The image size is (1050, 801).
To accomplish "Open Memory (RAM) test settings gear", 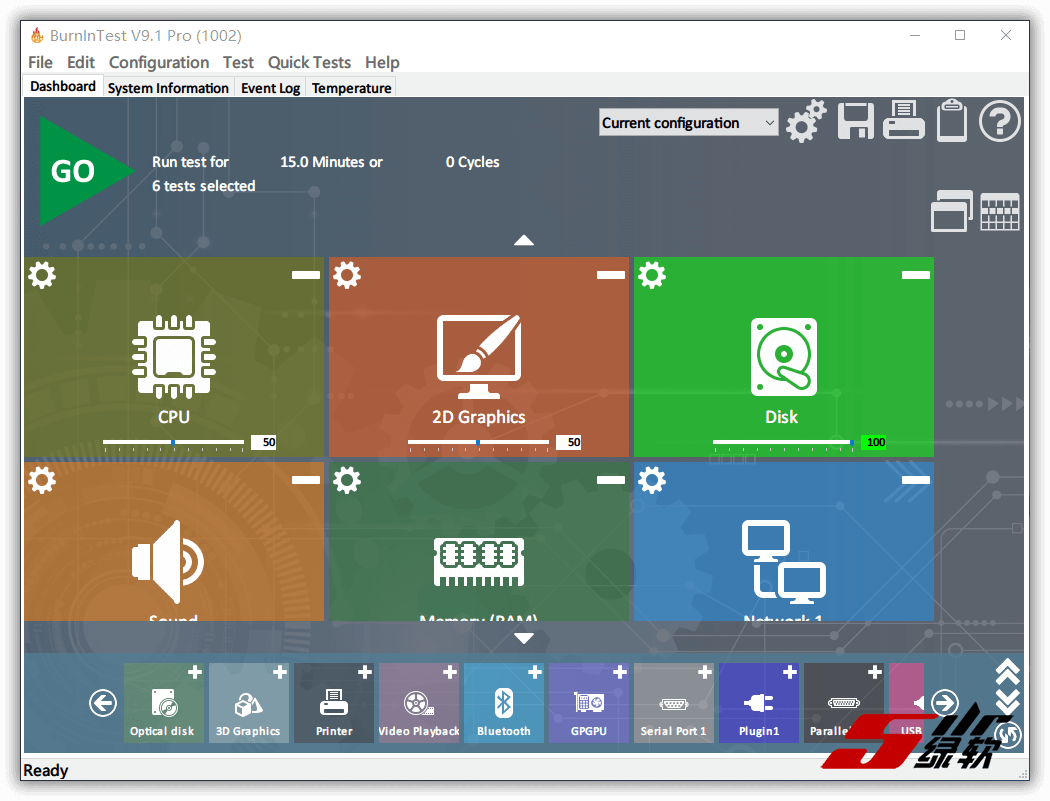I will point(347,480).
